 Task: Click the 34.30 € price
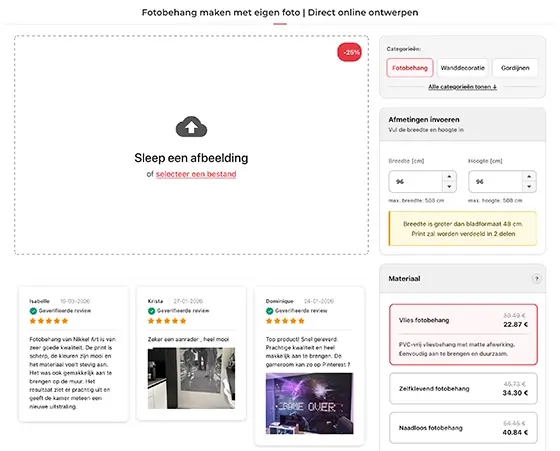515,393
